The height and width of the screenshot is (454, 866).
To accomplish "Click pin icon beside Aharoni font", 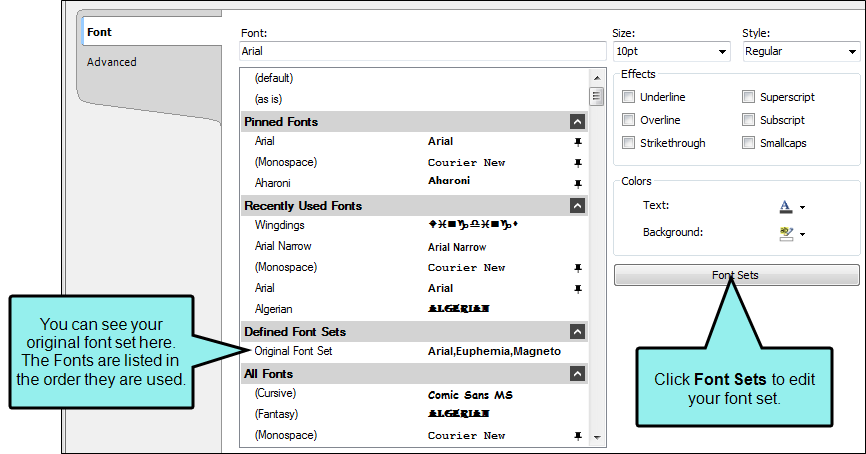I will (578, 183).
